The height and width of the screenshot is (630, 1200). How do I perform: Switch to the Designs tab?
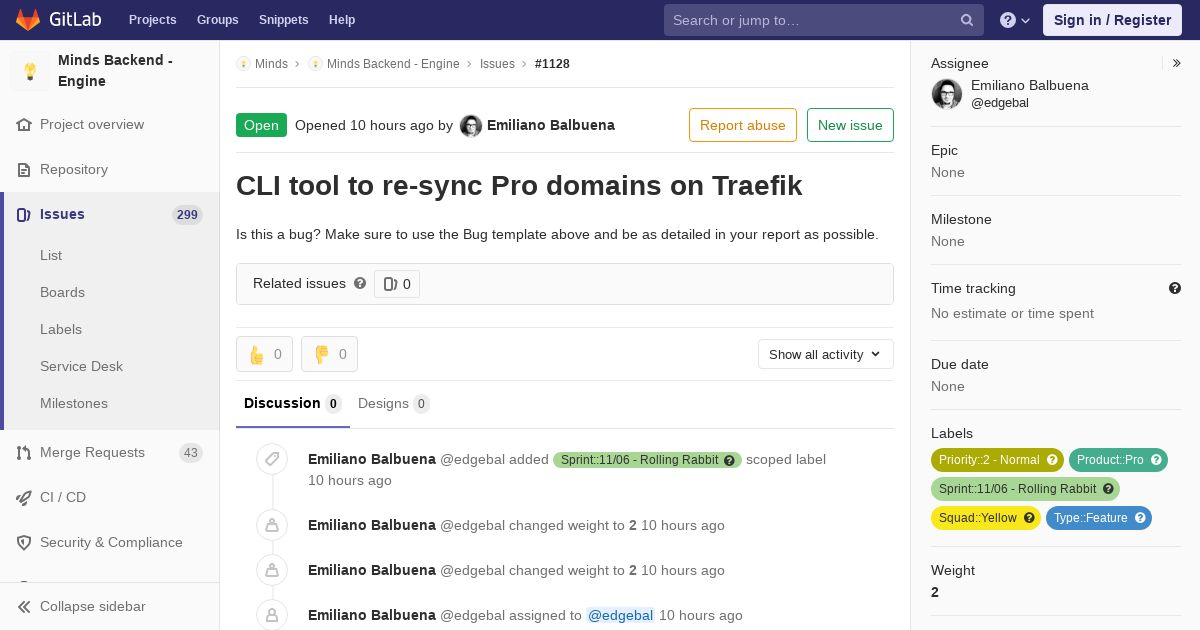click(393, 403)
